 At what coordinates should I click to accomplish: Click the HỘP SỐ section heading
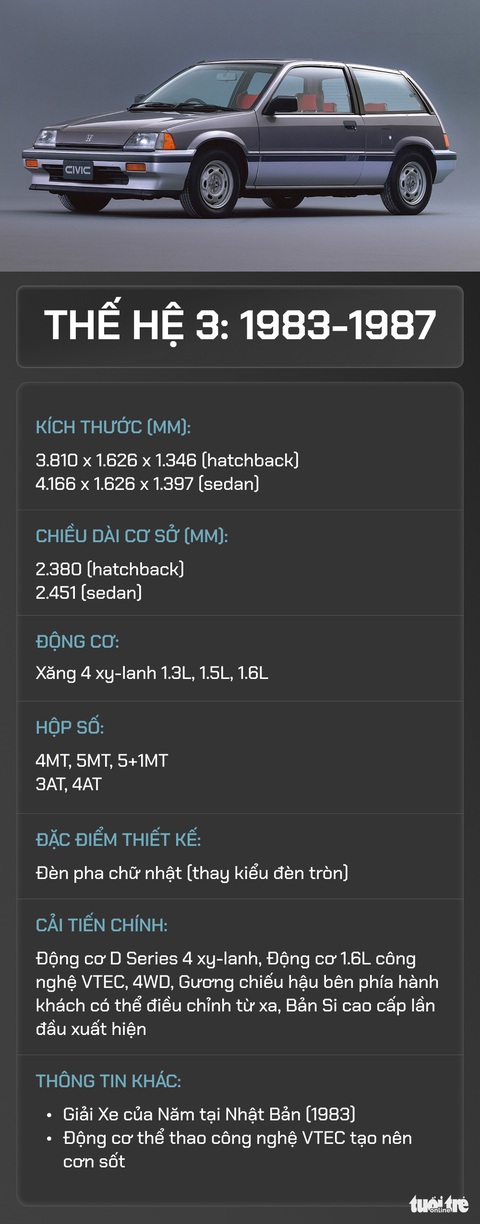[70, 728]
